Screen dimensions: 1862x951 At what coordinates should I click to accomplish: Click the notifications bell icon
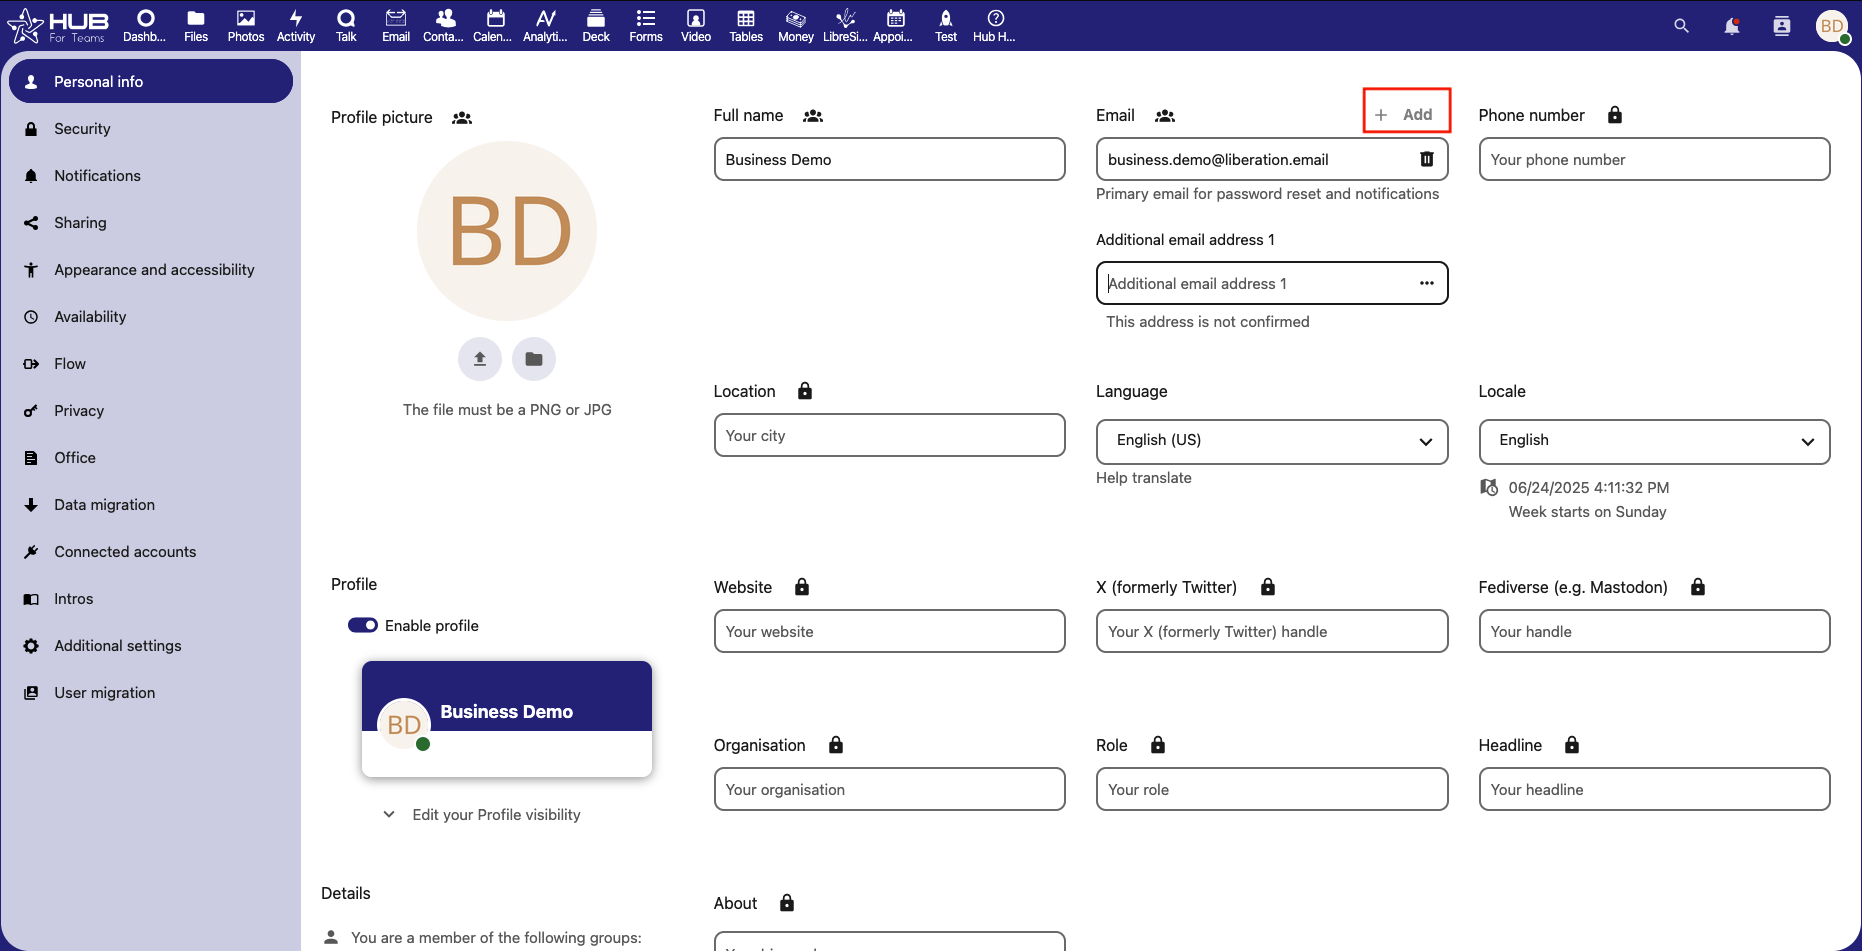[1731, 26]
